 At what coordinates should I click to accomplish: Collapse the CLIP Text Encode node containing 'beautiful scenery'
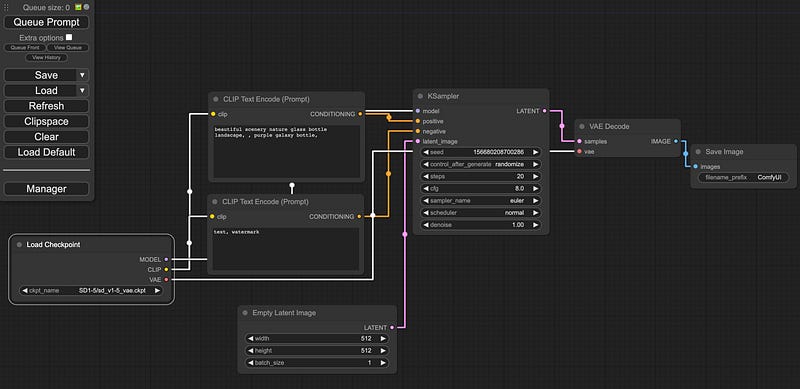point(216,99)
